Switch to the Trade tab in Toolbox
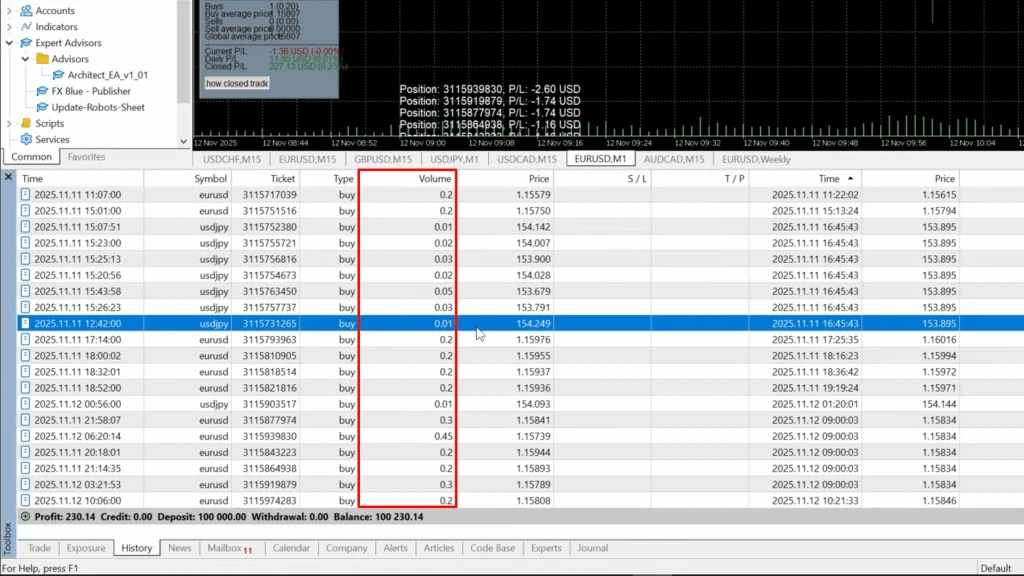1024x576 pixels. point(39,548)
